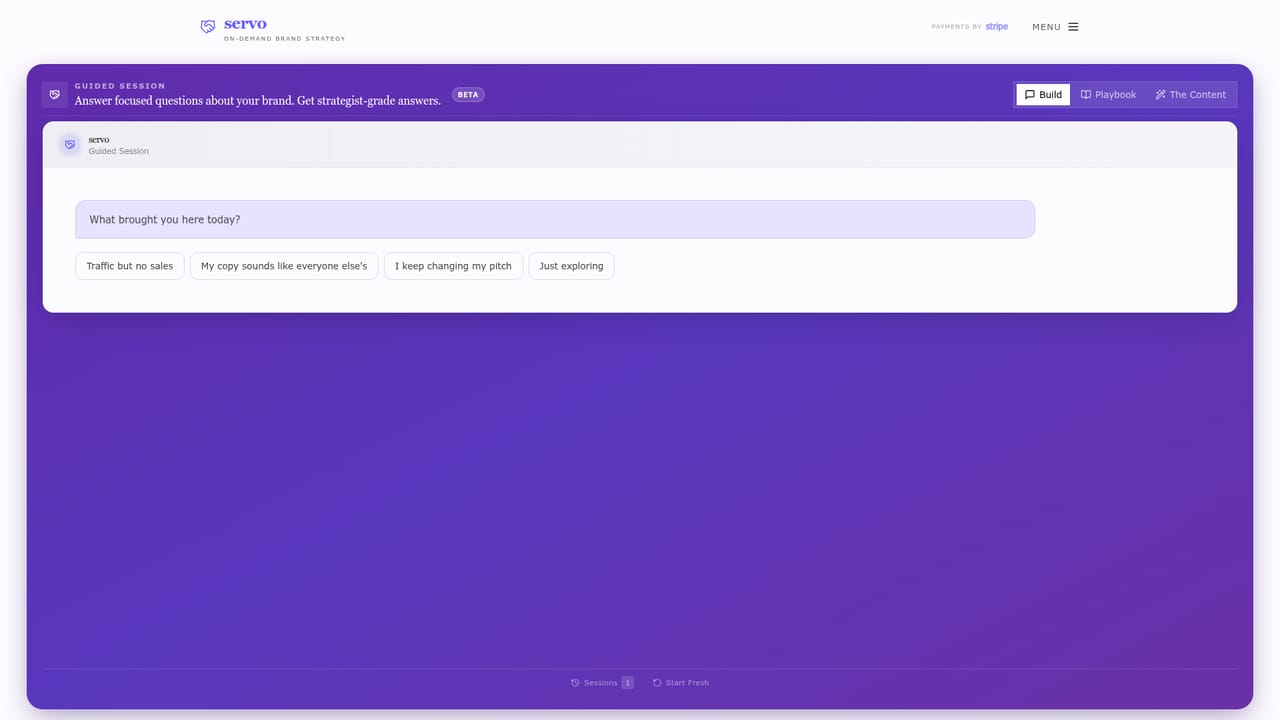Click the Servo shield logo icon in the header
This screenshot has height=720, width=1280.
click(208, 27)
